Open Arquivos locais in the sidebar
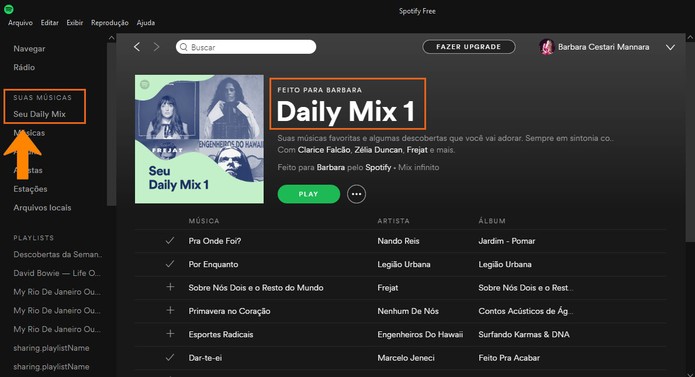 coord(42,208)
